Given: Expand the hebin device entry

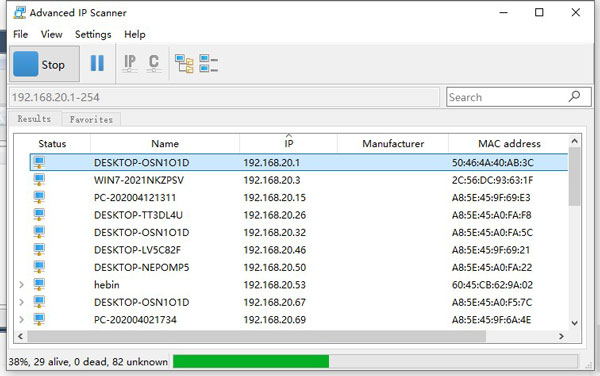Looking at the screenshot, I should pos(21,285).
